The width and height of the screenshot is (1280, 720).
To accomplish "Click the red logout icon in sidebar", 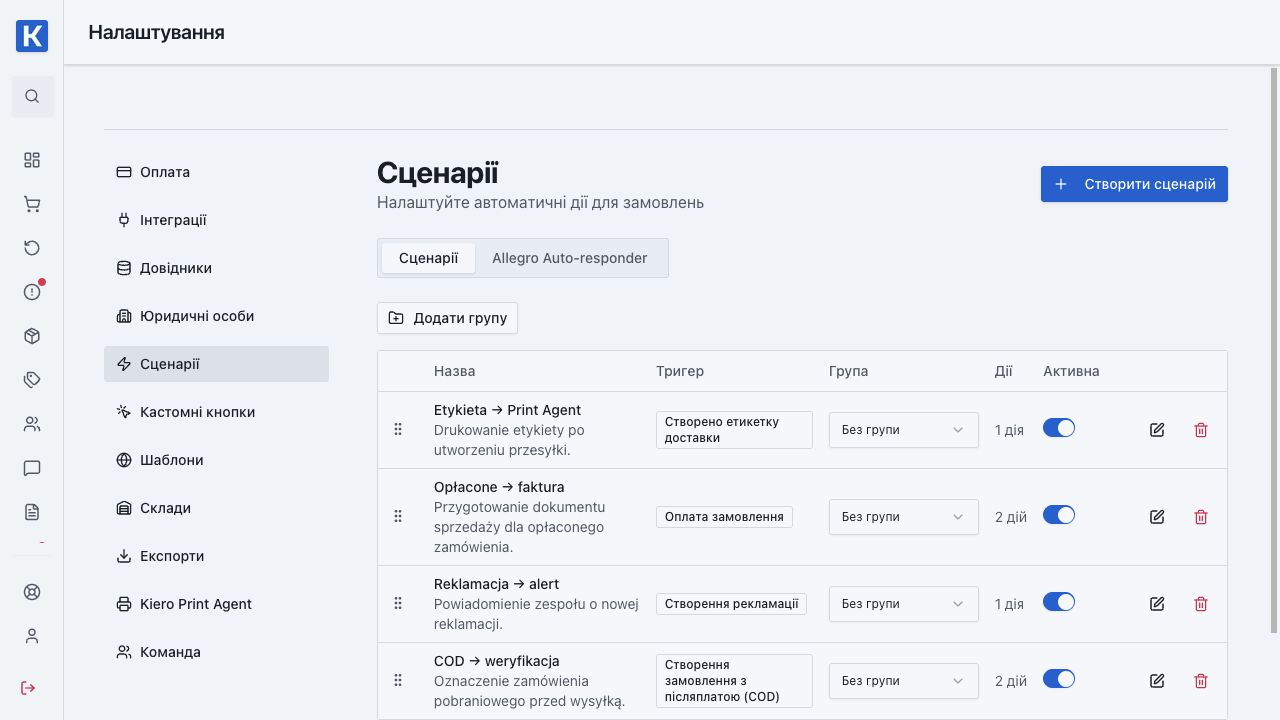I will (x=28, y=688).
